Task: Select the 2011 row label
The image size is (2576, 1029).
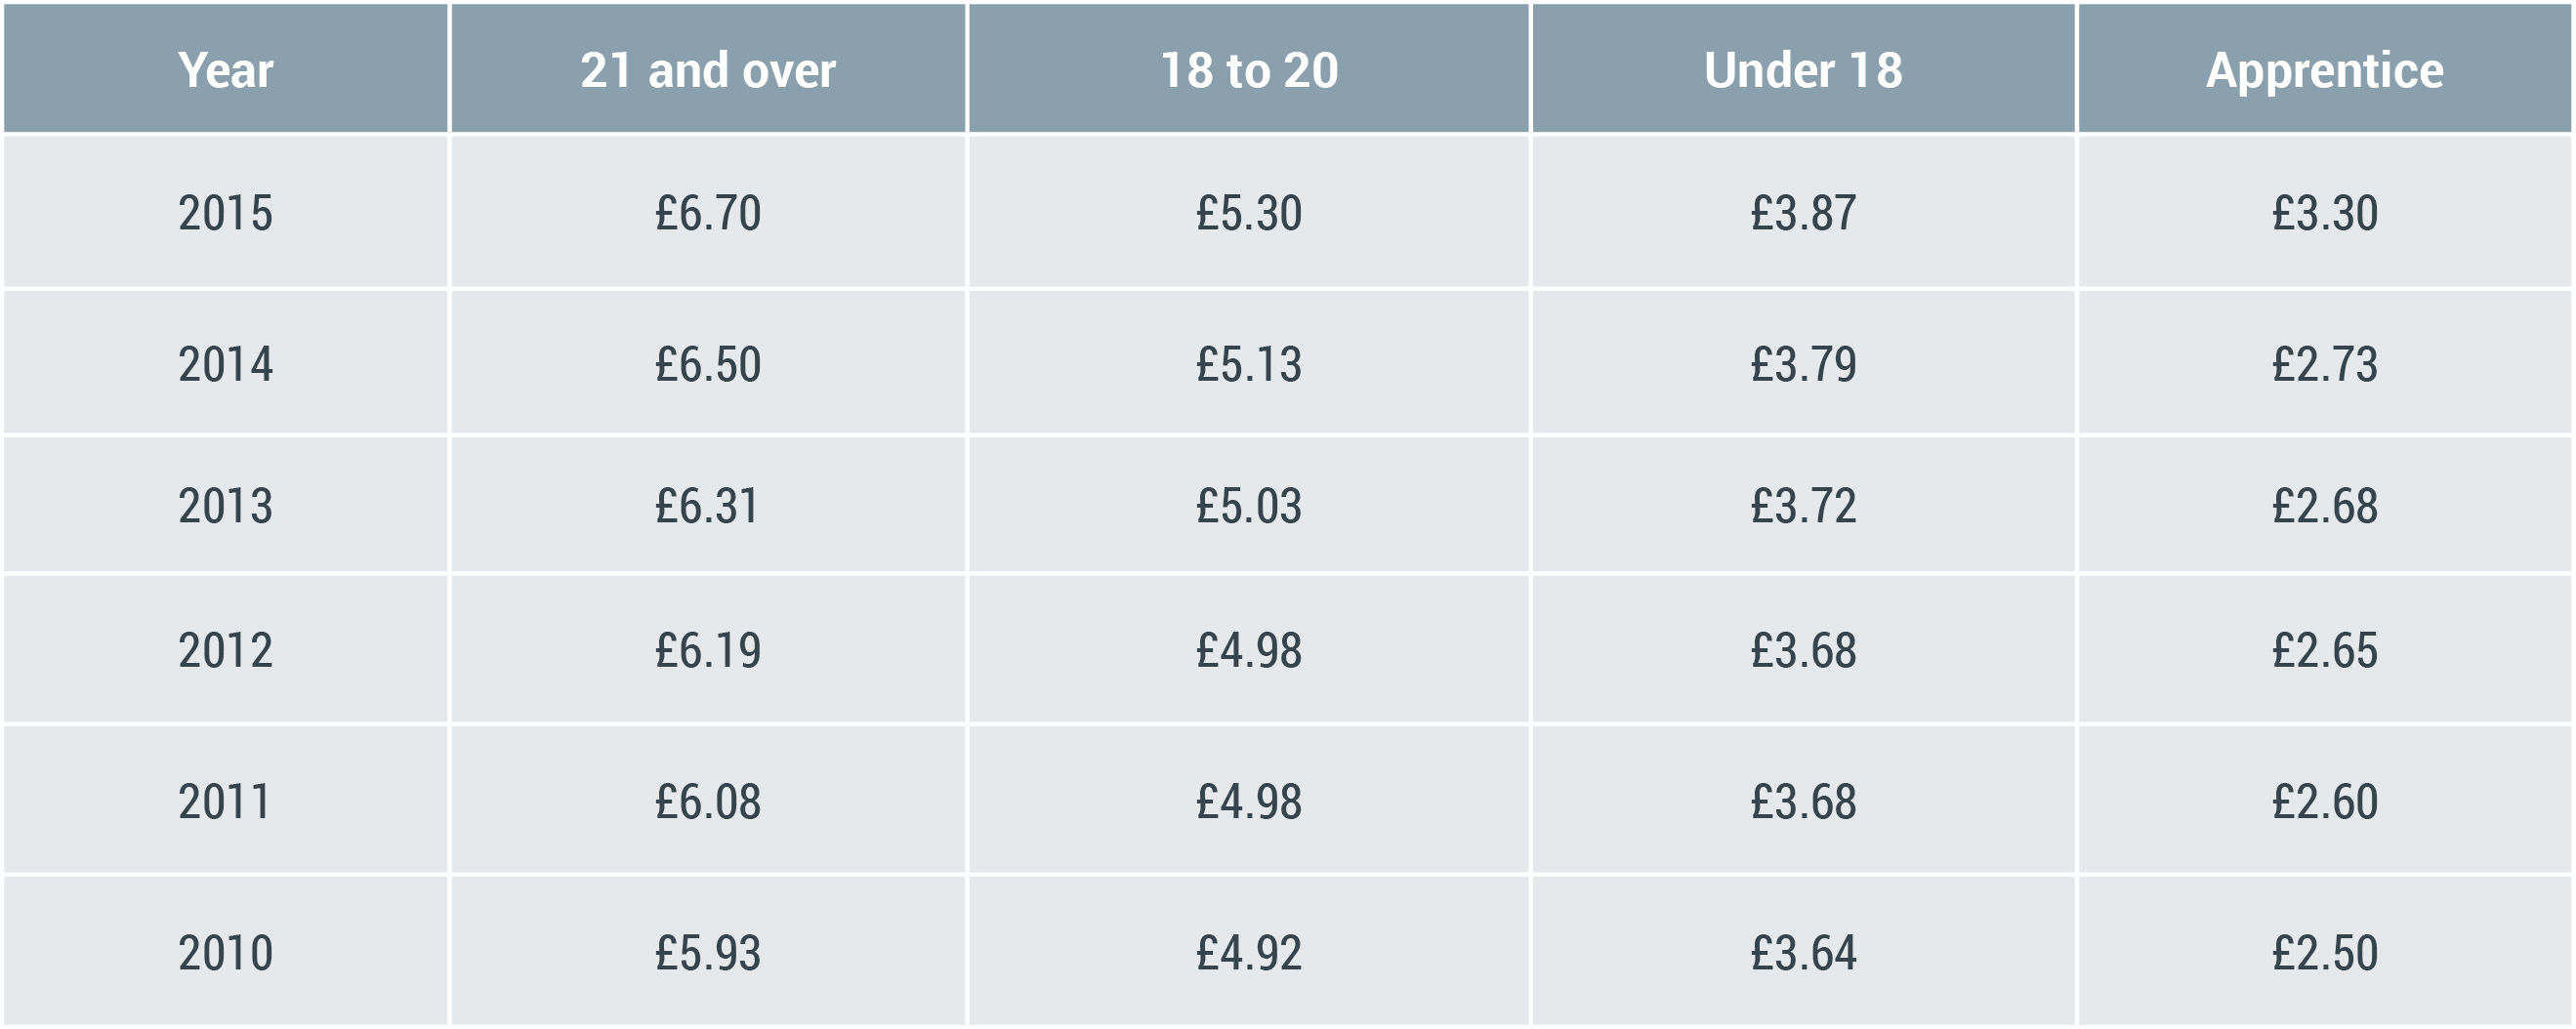Action: [x=226, y=802]
